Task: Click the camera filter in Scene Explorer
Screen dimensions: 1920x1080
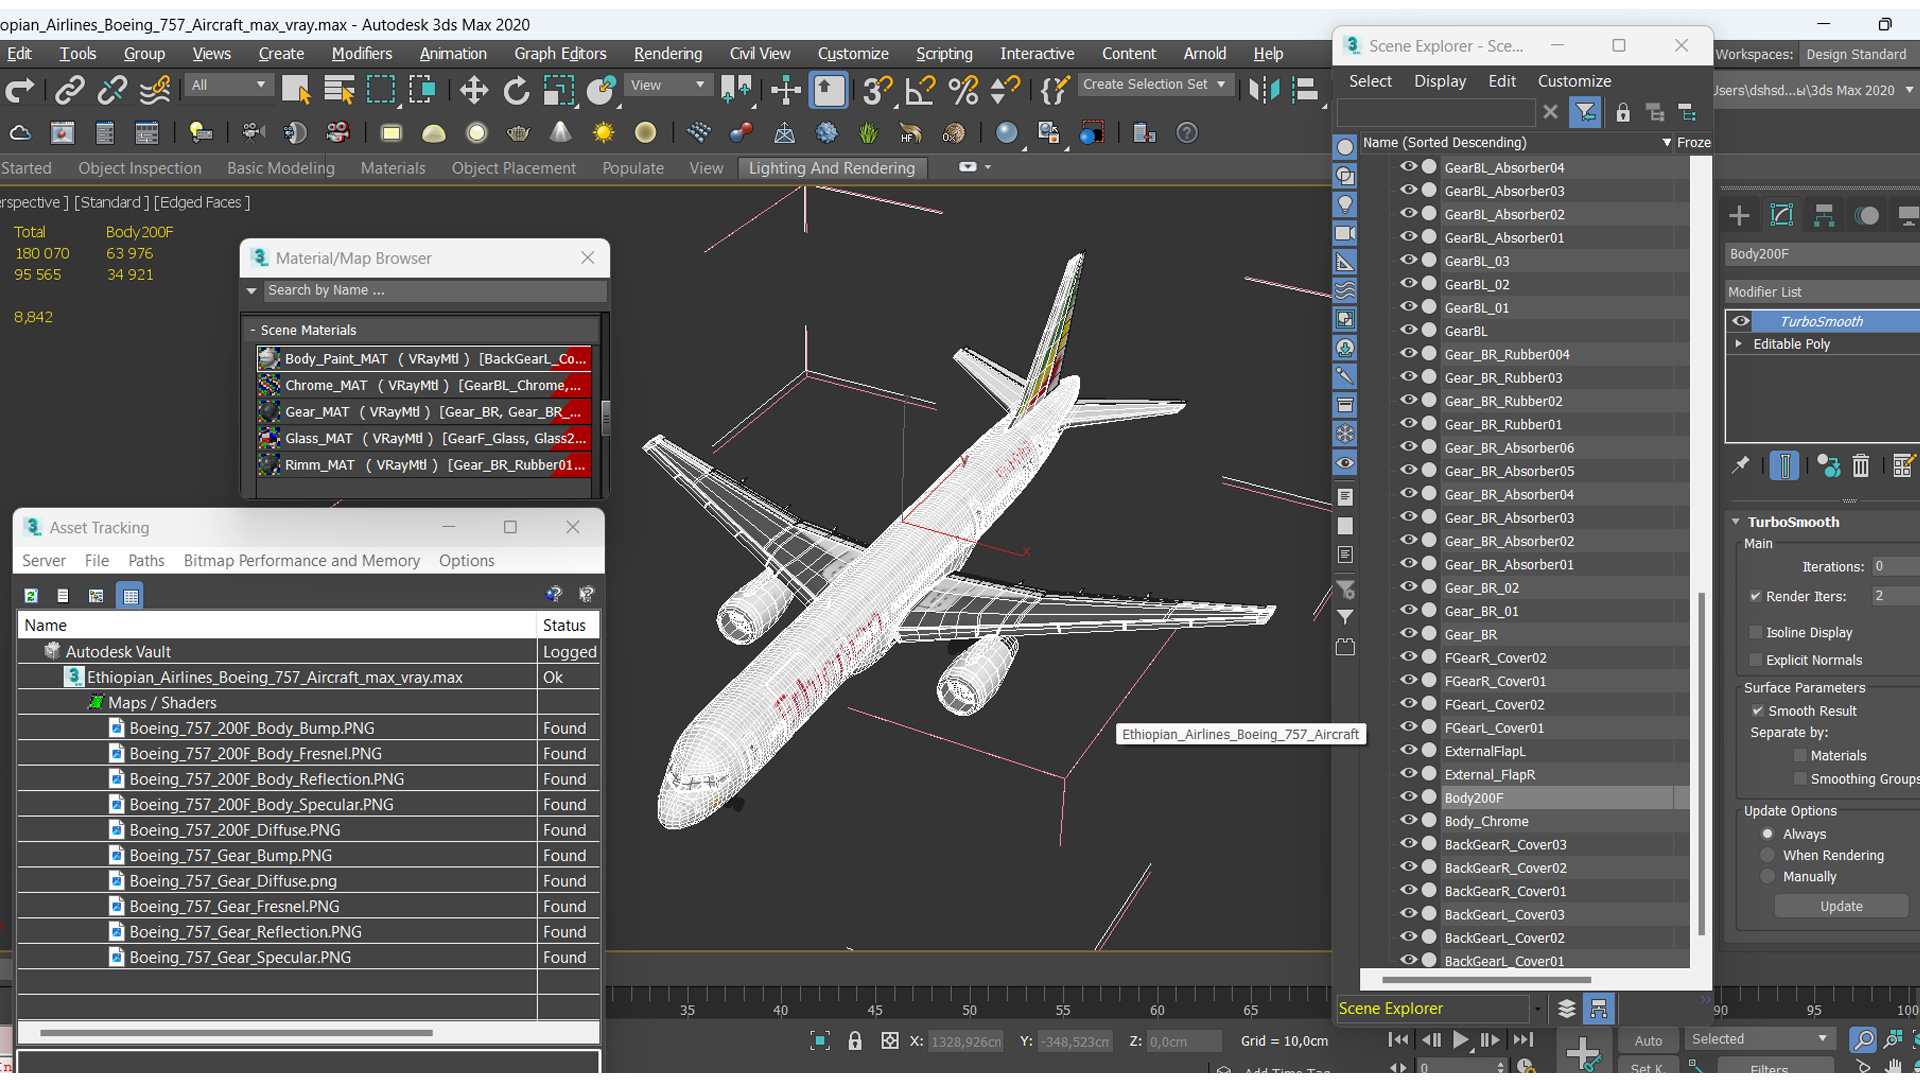Action: (x=1345, y=233)
